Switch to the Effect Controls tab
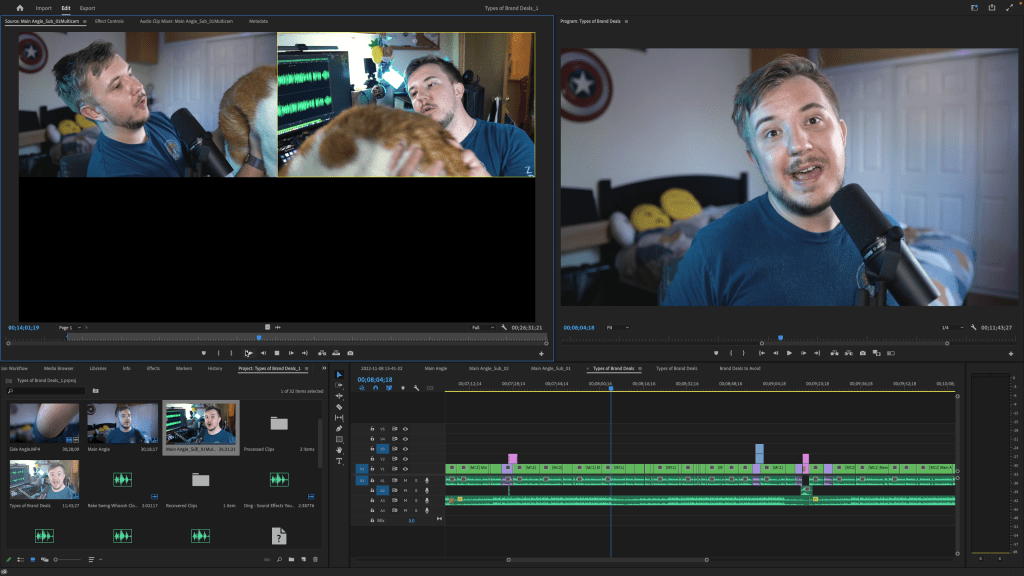Screen dimensions: 1024x576 coord(109,20)
